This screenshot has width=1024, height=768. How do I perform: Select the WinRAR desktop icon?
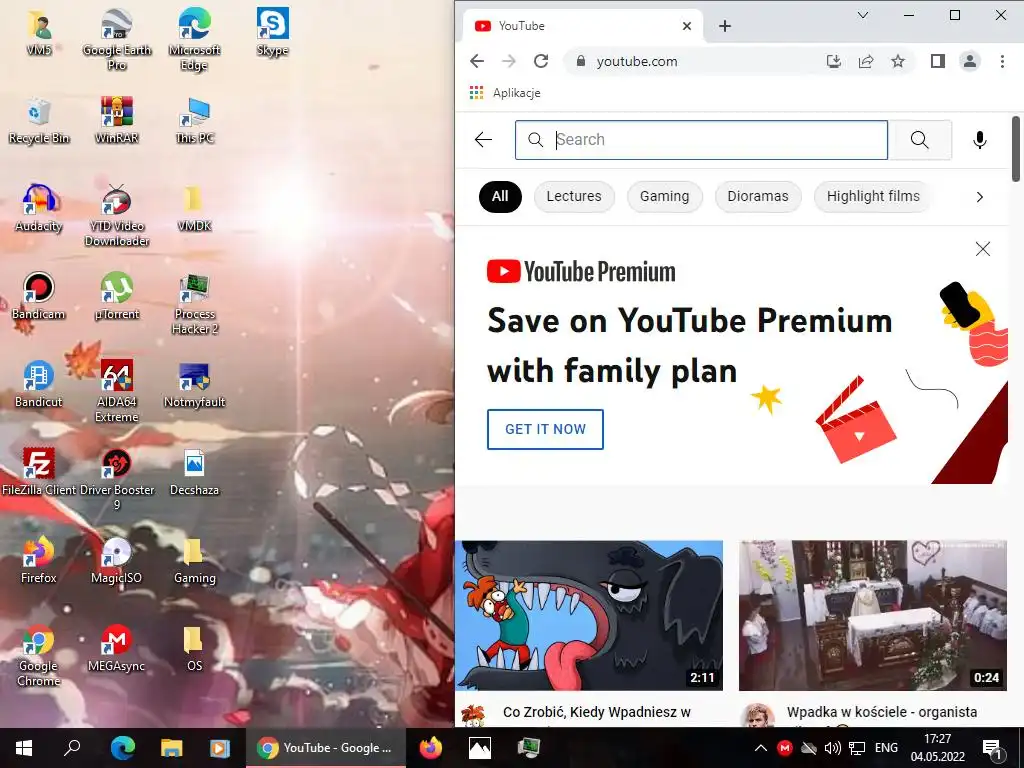(117, 121)
